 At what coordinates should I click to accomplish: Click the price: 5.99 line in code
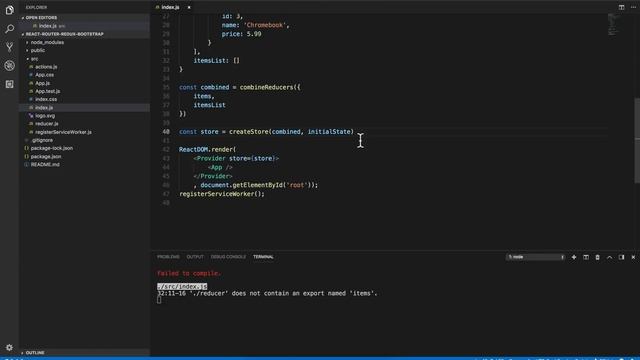241,34
